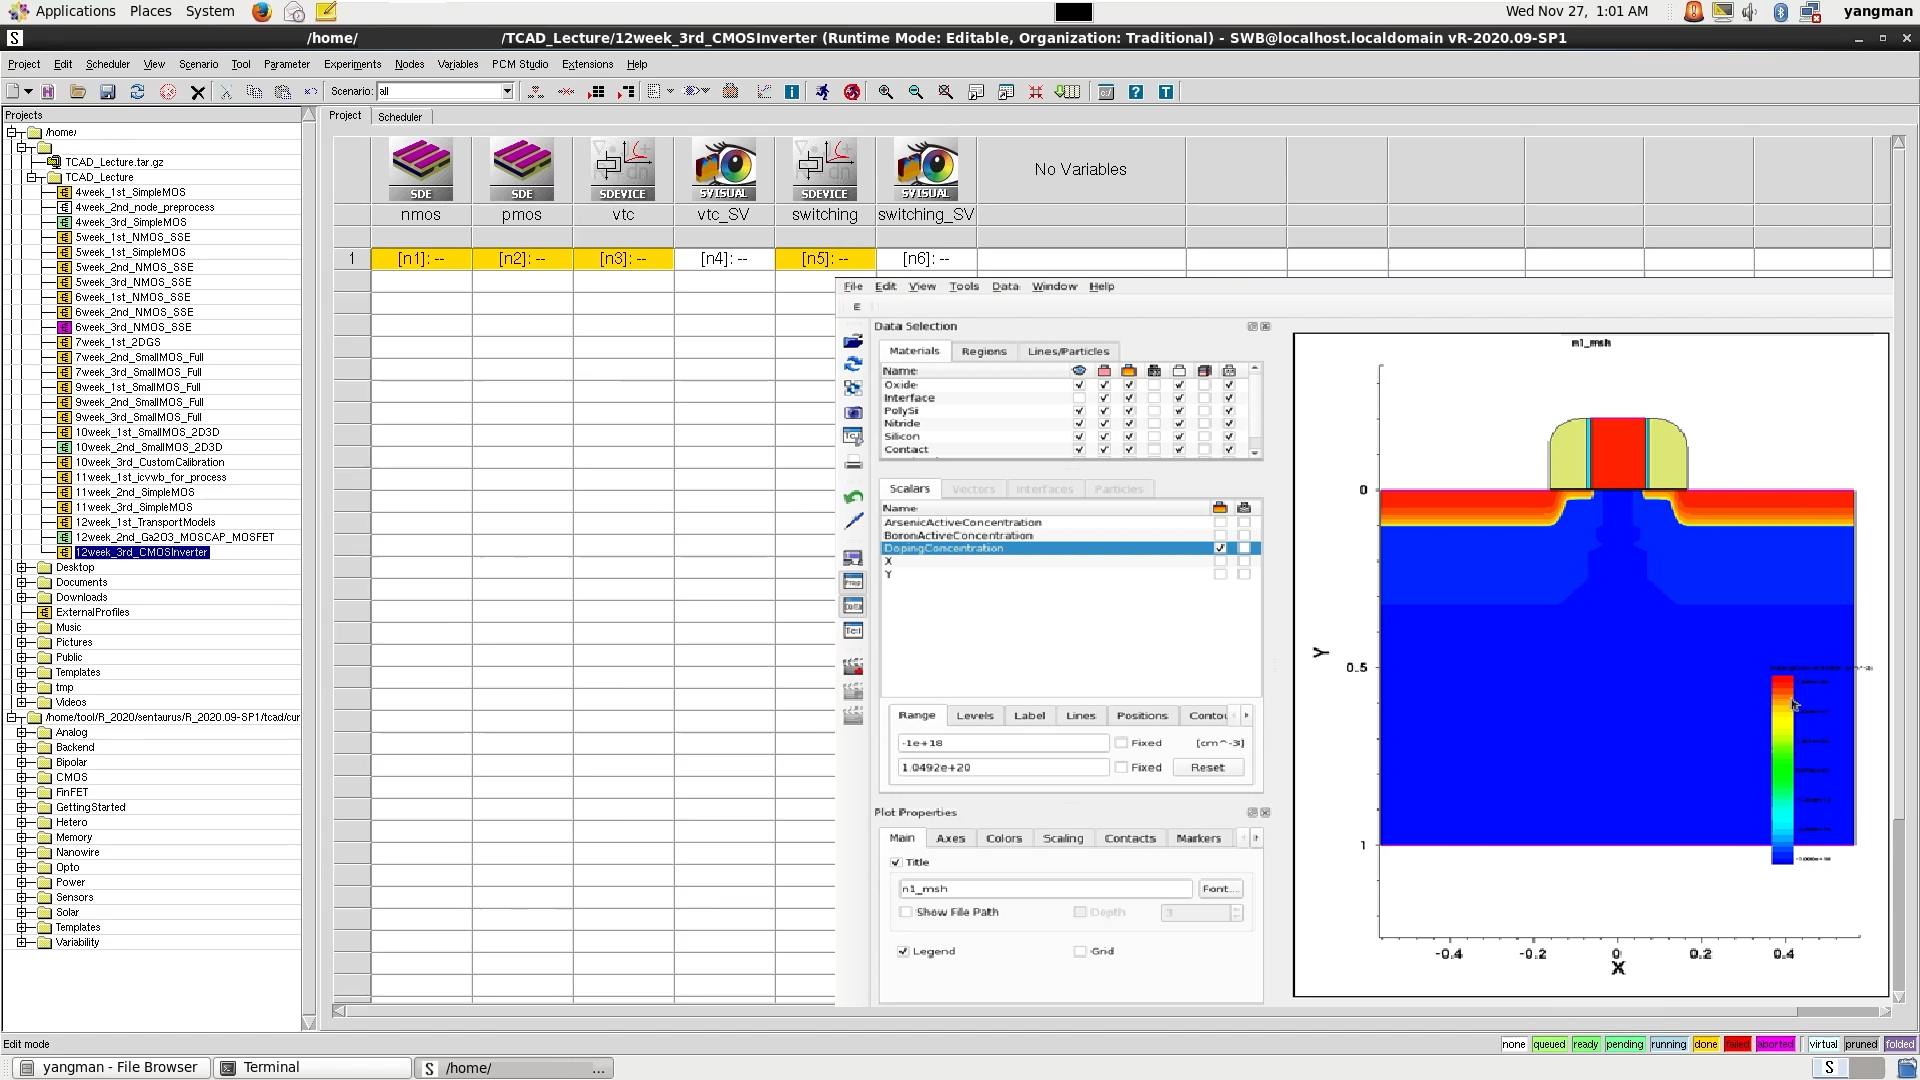The width and height of the screenshot is (1920, 1080).
Task: Click the Reset range button
Action: click(1207, 768)
